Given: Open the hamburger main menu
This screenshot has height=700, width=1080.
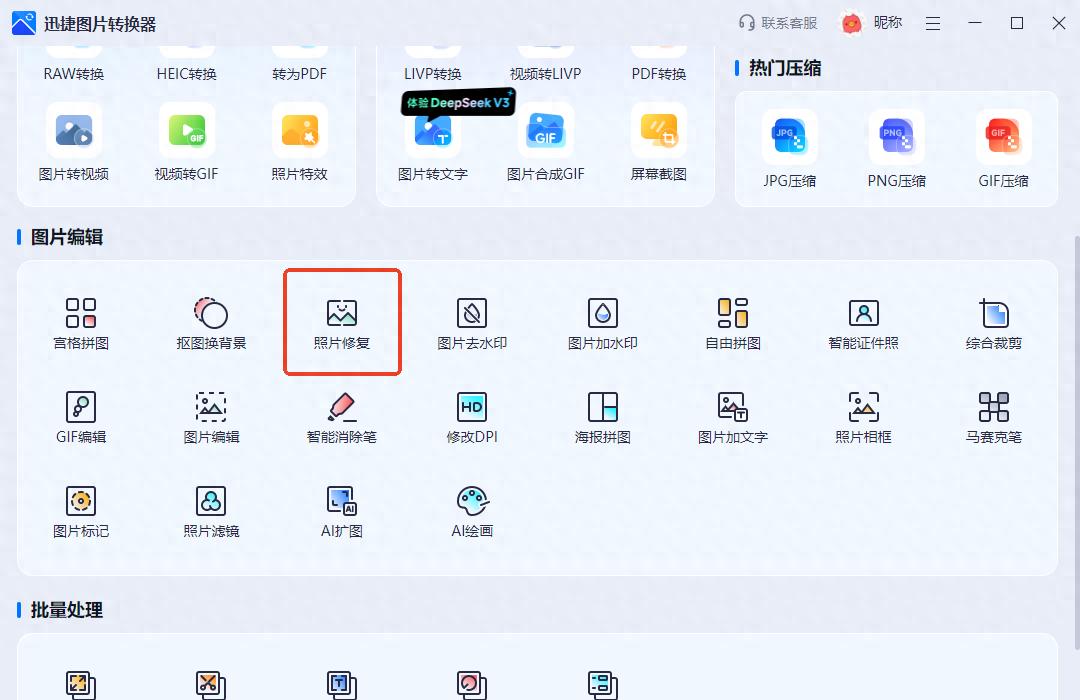Looking at the screenshot, I should tap(932, 23).
